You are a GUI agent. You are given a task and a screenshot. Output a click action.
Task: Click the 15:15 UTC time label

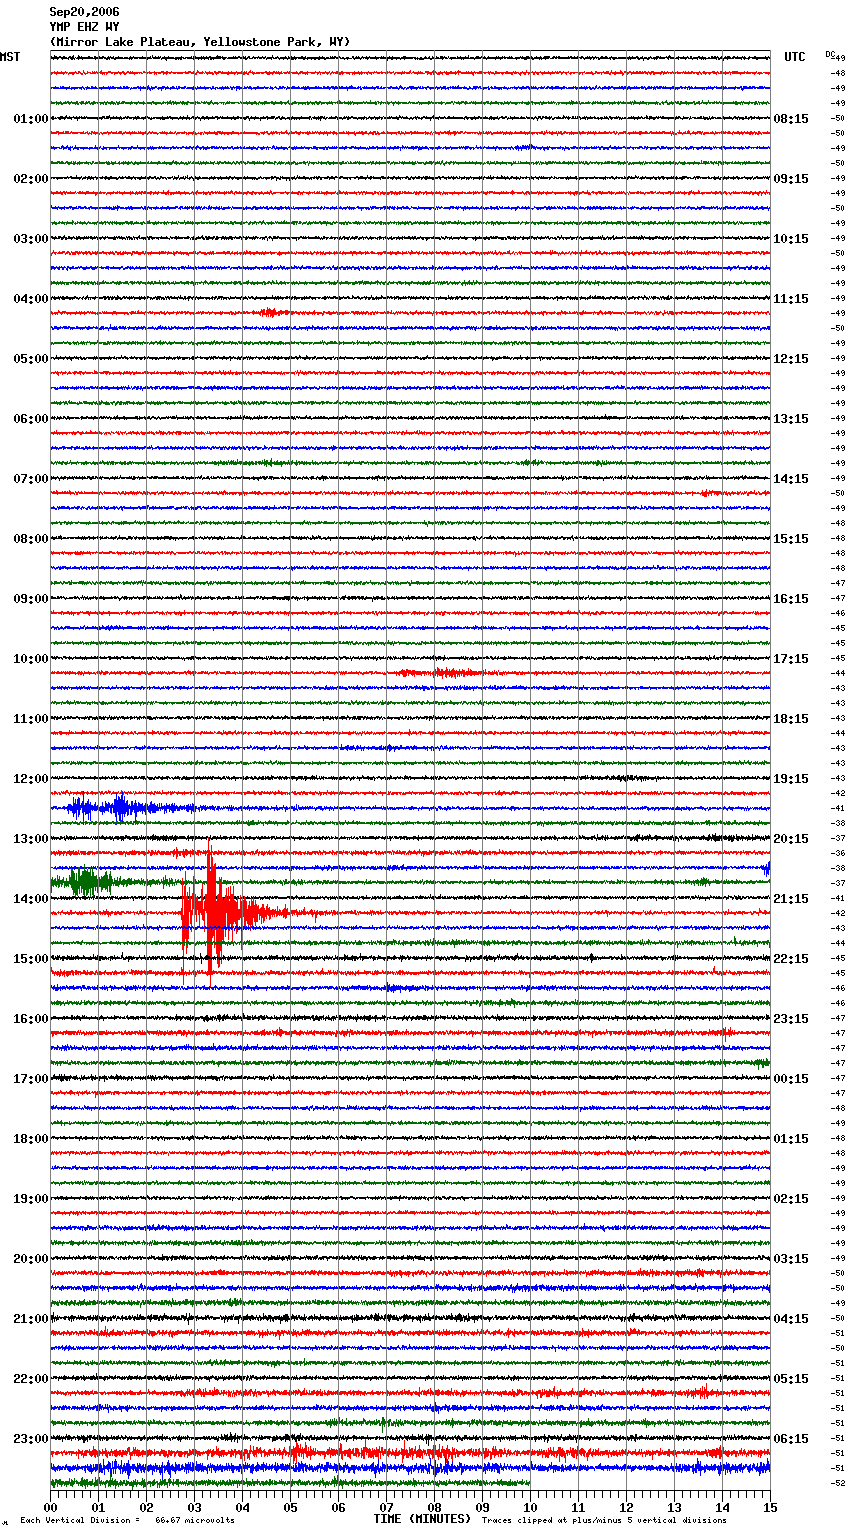[x=791, y=539]
